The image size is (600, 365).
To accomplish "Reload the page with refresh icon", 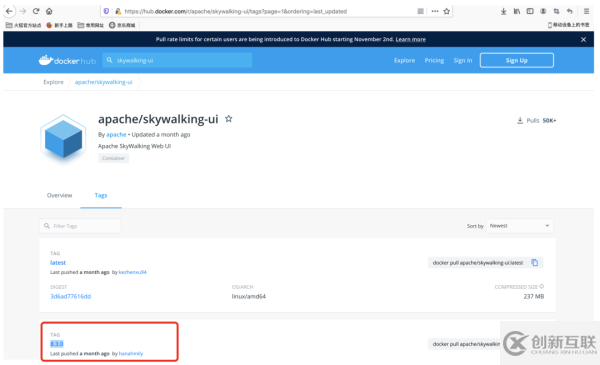I will (x=36, y=11).
